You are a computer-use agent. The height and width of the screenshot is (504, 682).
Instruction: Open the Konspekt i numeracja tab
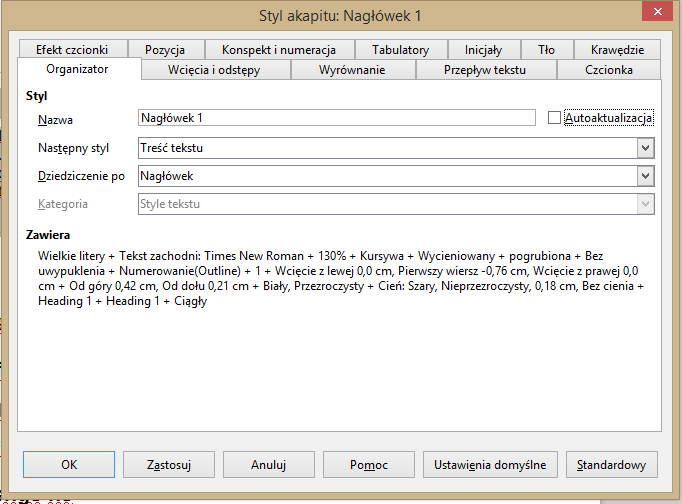pos(279,50)
